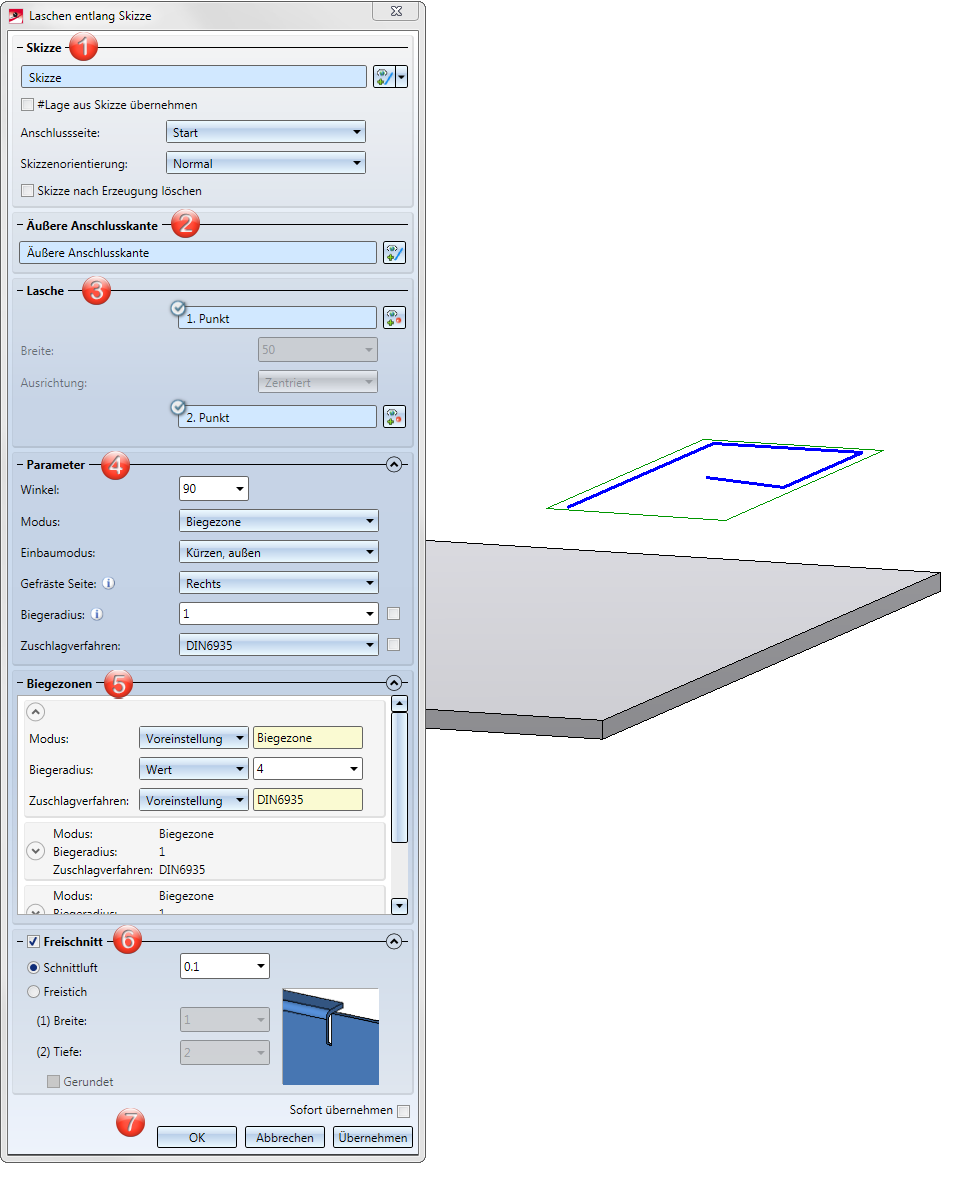Viewport: 957px width, 1178px height.
Task: Click the 1. Punkt field
Action: [277, 318]
